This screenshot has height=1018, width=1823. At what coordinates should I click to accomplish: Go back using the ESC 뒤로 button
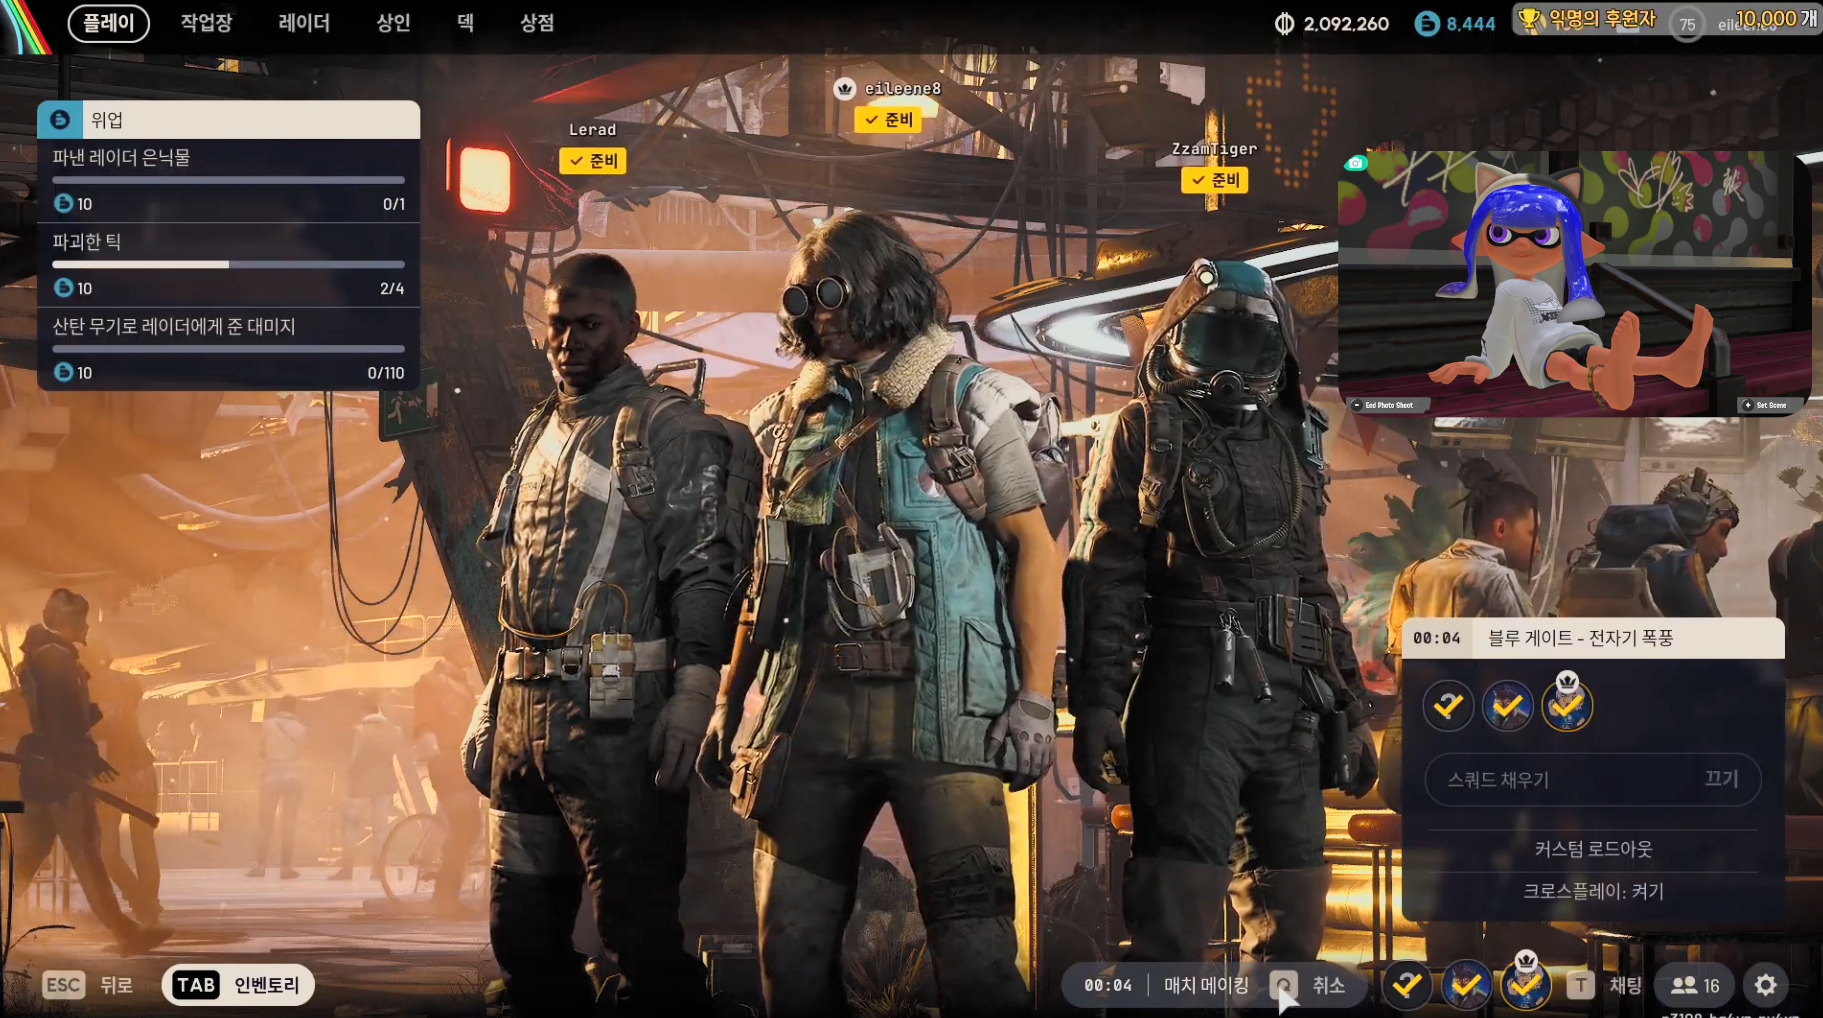pos(88,985)
